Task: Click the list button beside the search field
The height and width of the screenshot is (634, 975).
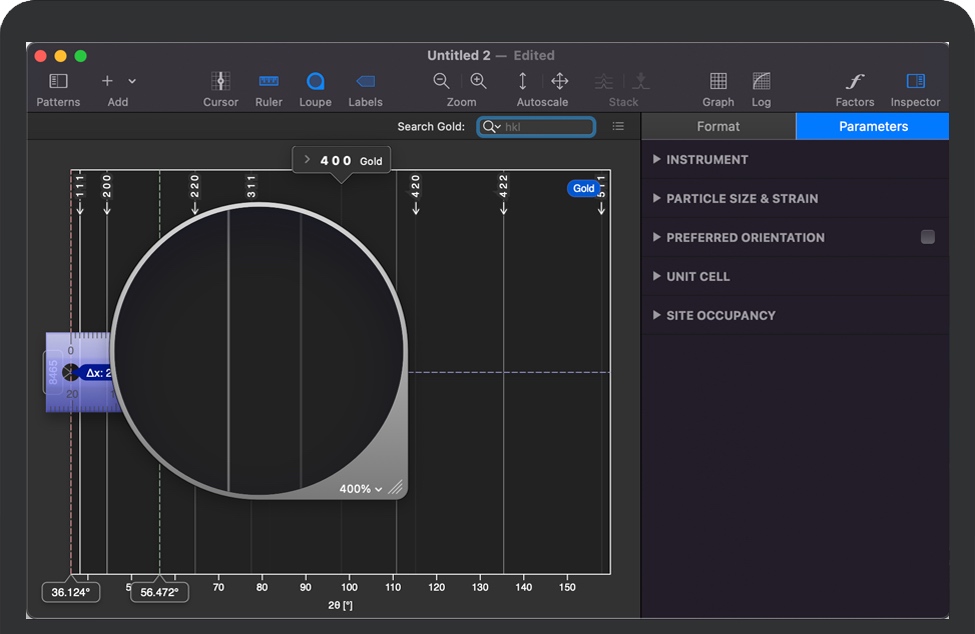Action: [618, 126]
